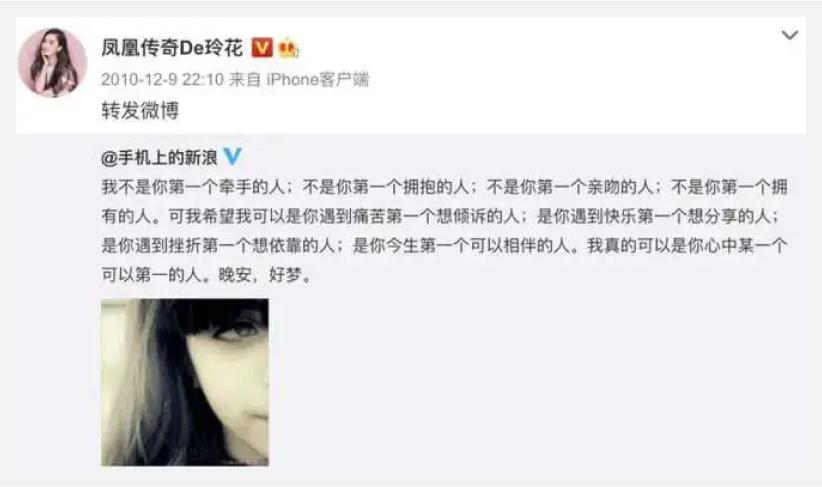
Task: Open the @手机上的新浪 account link
Action: pyautogui.click(x=159, y=157)
